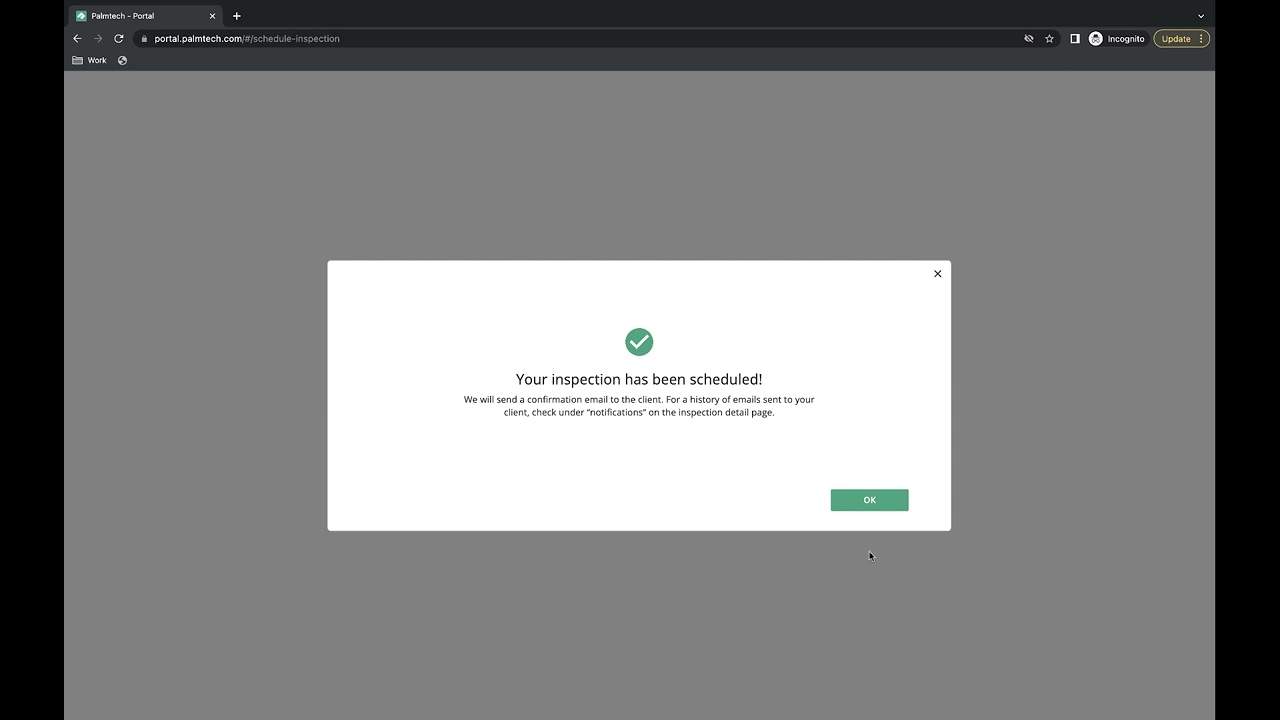The image size is (1280, 720).
Task: Open the globe bookmark shortcut
Action: pos(122,60)
